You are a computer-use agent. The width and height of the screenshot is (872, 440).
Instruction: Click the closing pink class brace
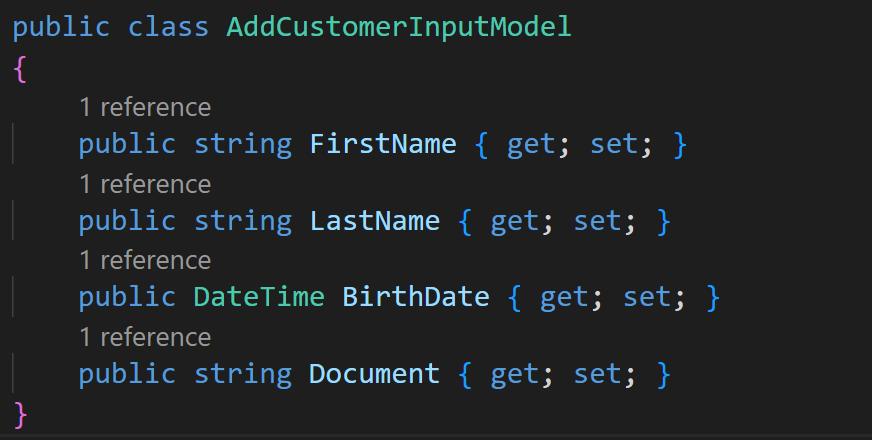20,415
